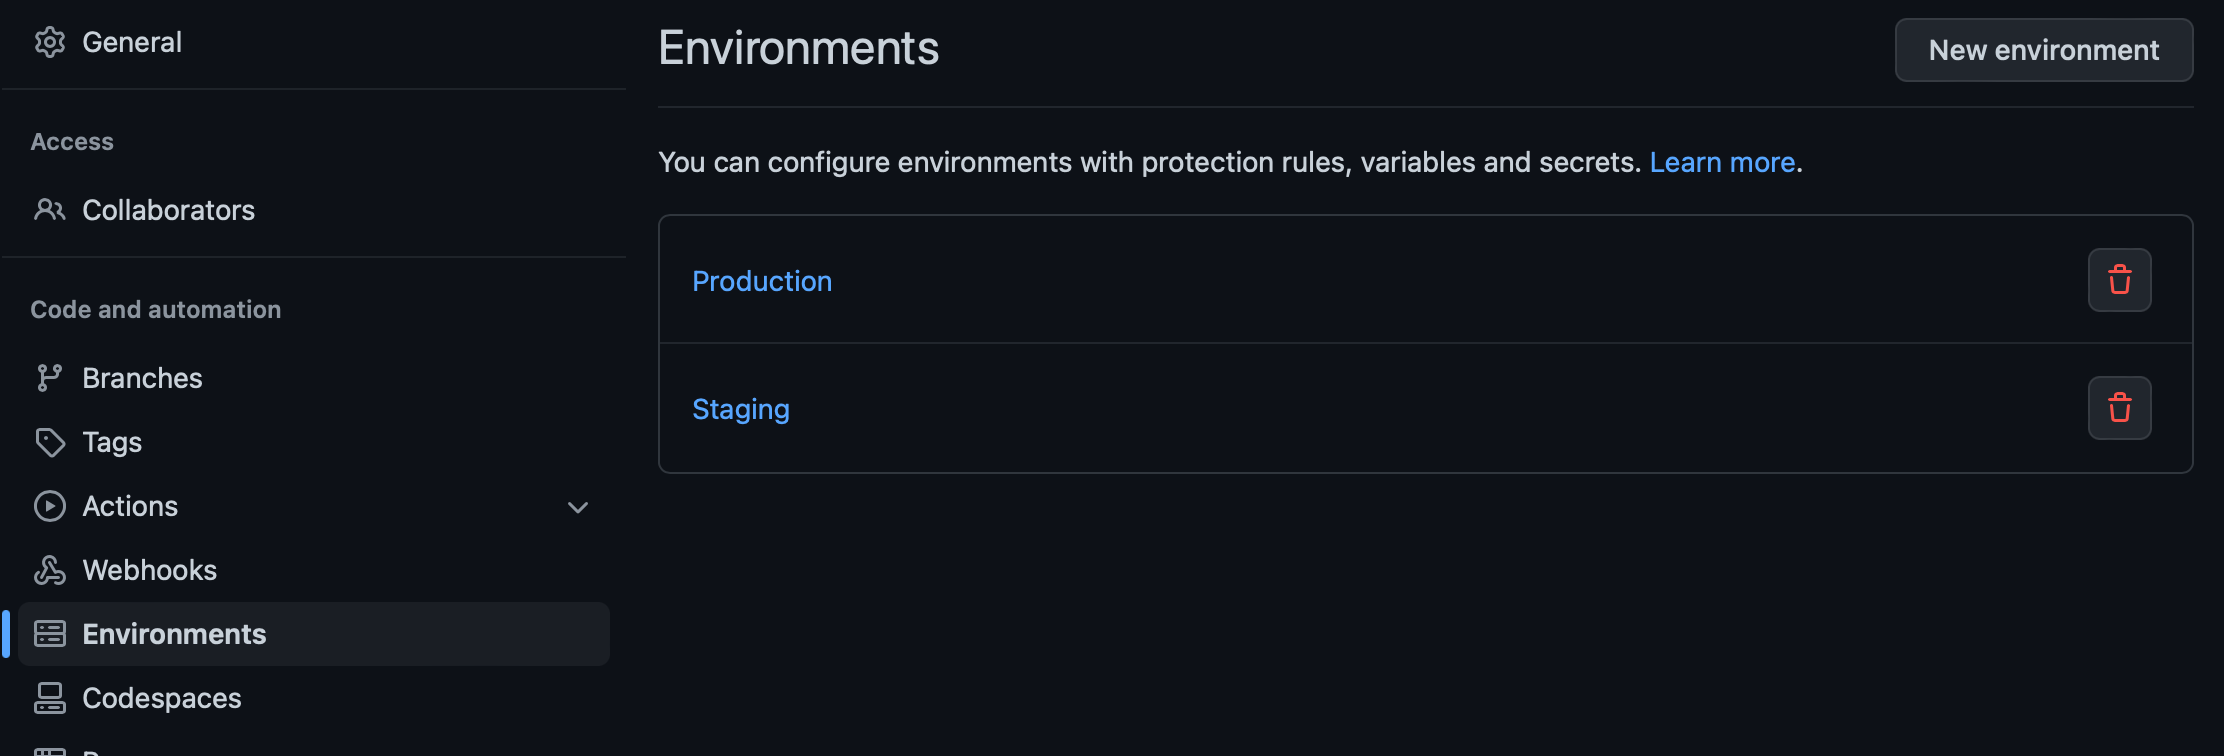Click the New environment button

pyautogui.click(x=2044, y=50)
